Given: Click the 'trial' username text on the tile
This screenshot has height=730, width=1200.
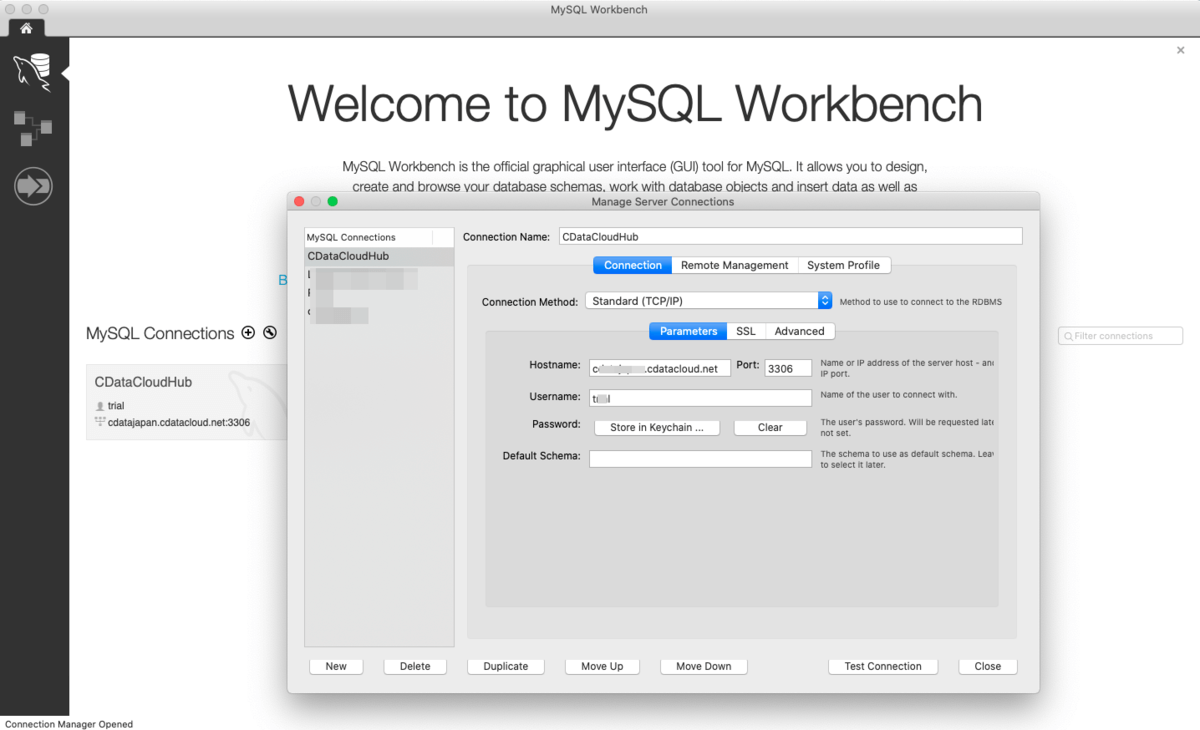Looking at the screenshot, I should click(x=116, y=406).
